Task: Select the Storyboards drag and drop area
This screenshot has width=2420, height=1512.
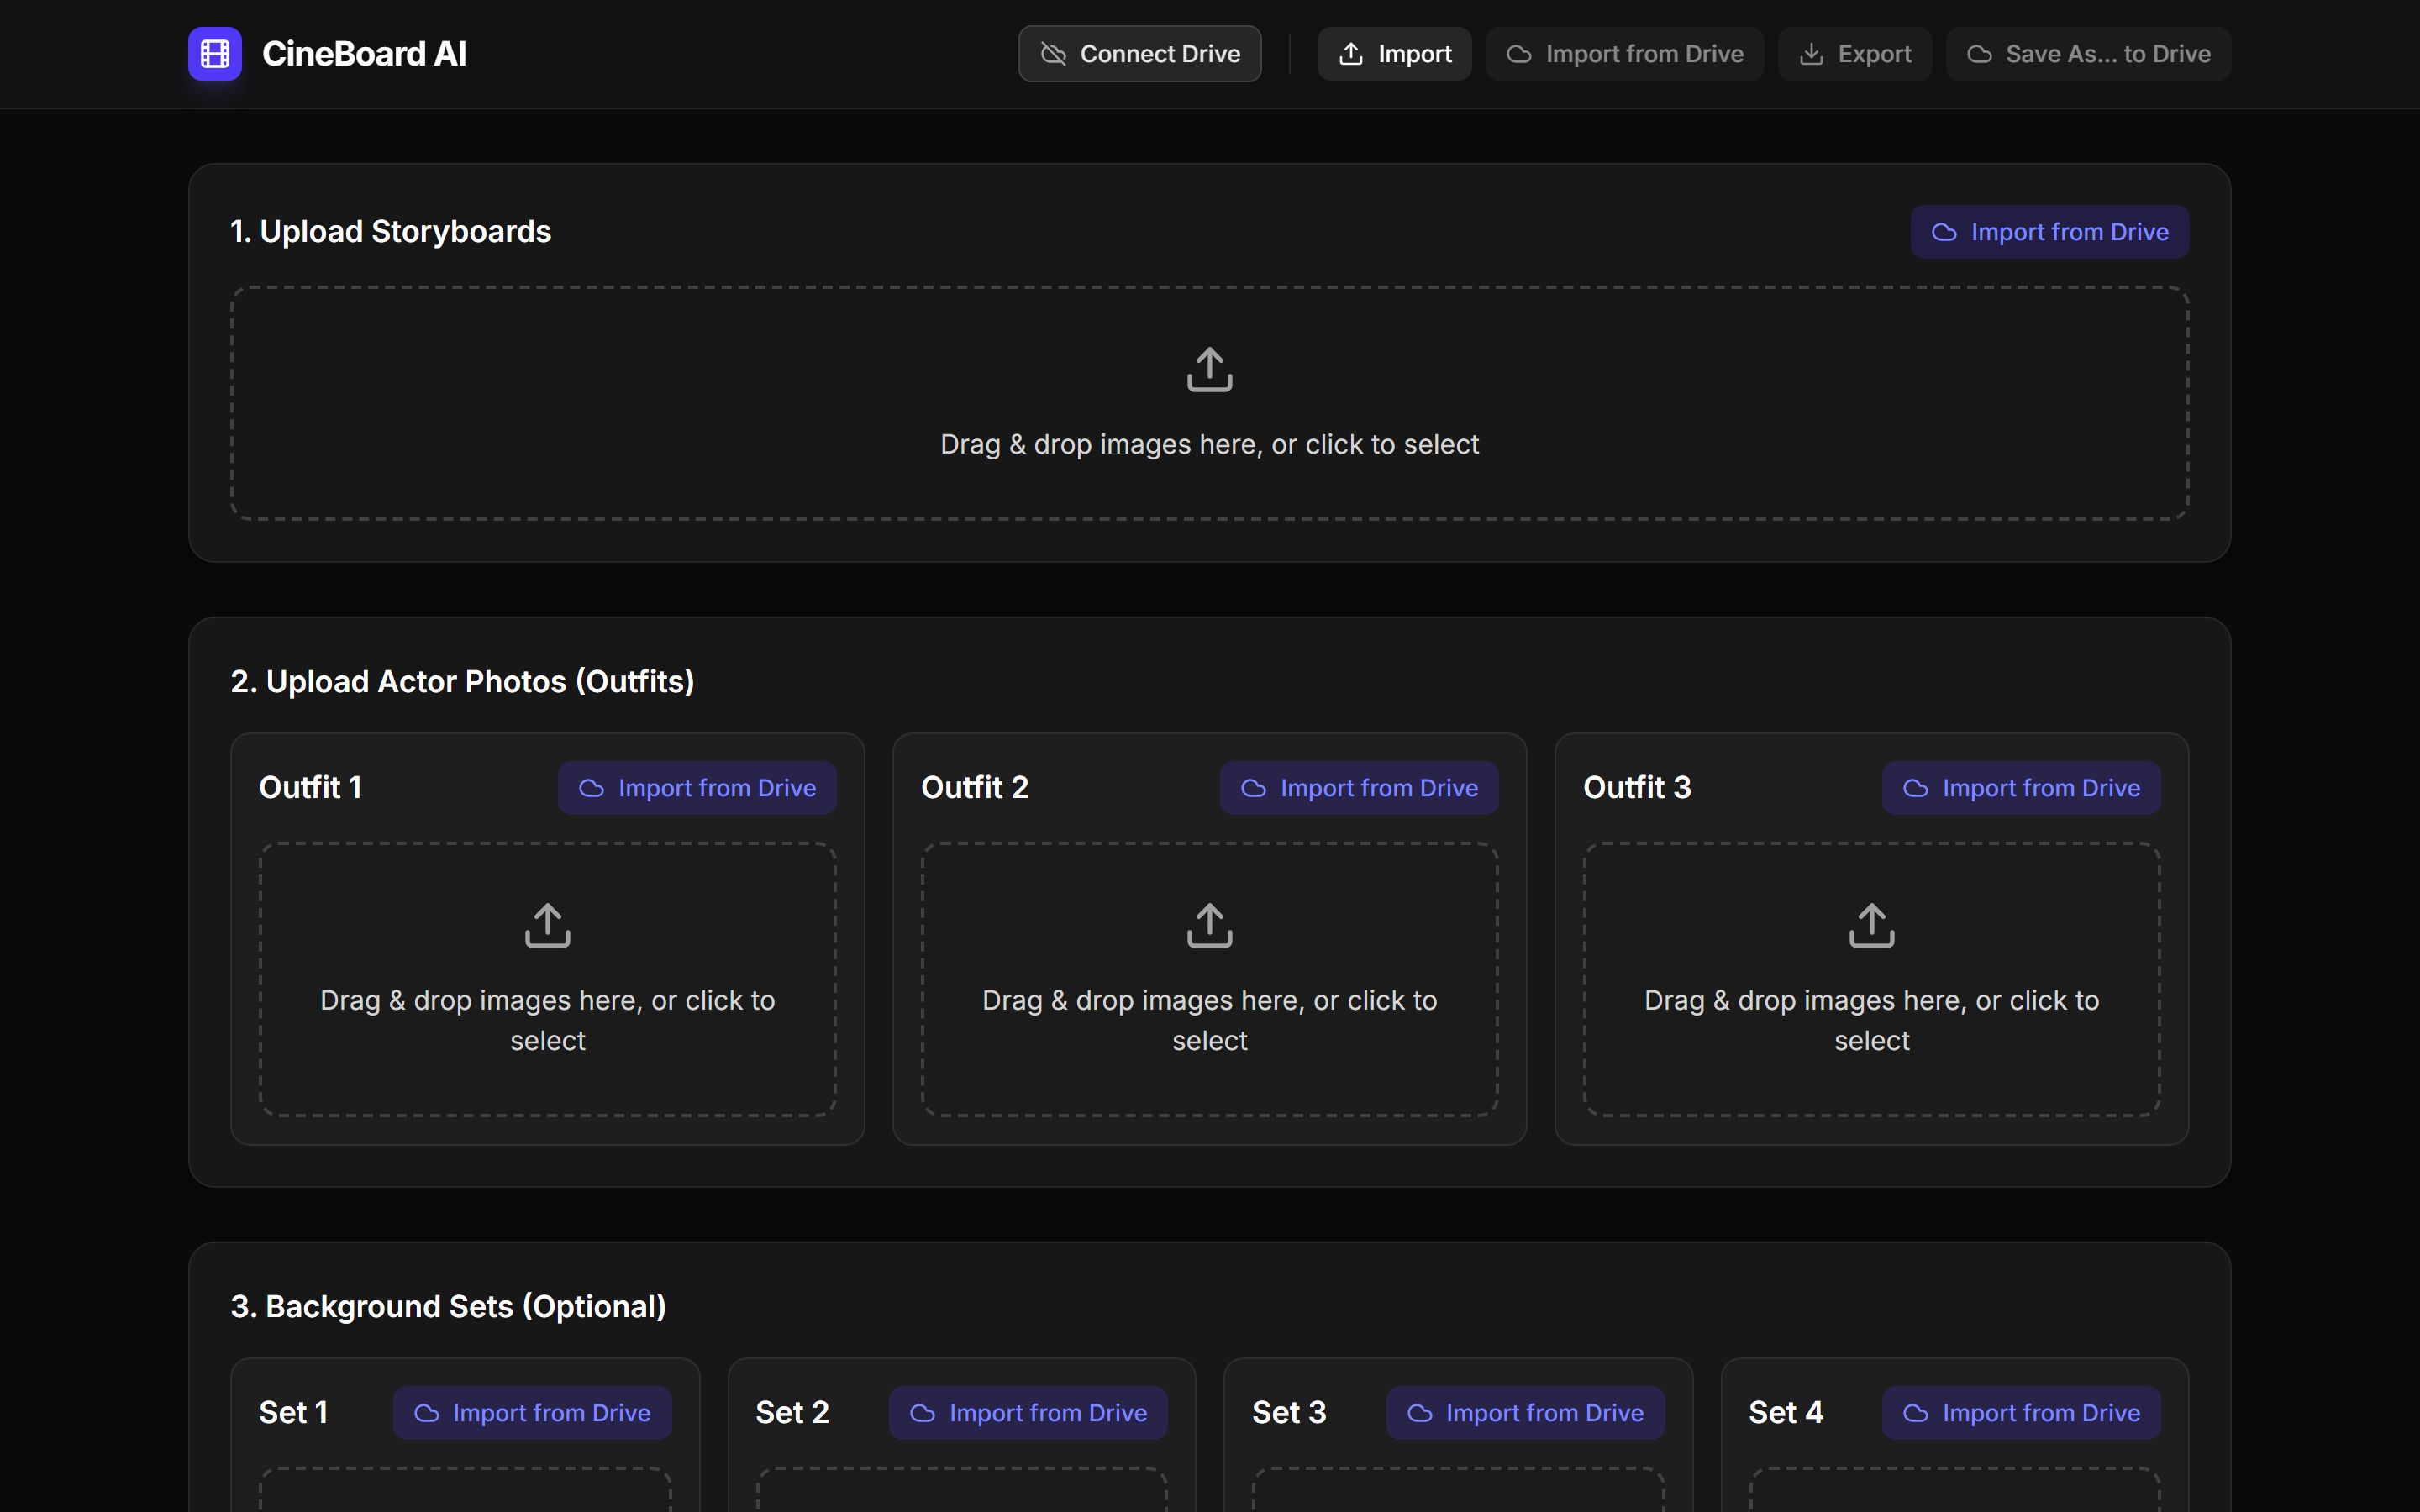Action: coord(1209,403)
